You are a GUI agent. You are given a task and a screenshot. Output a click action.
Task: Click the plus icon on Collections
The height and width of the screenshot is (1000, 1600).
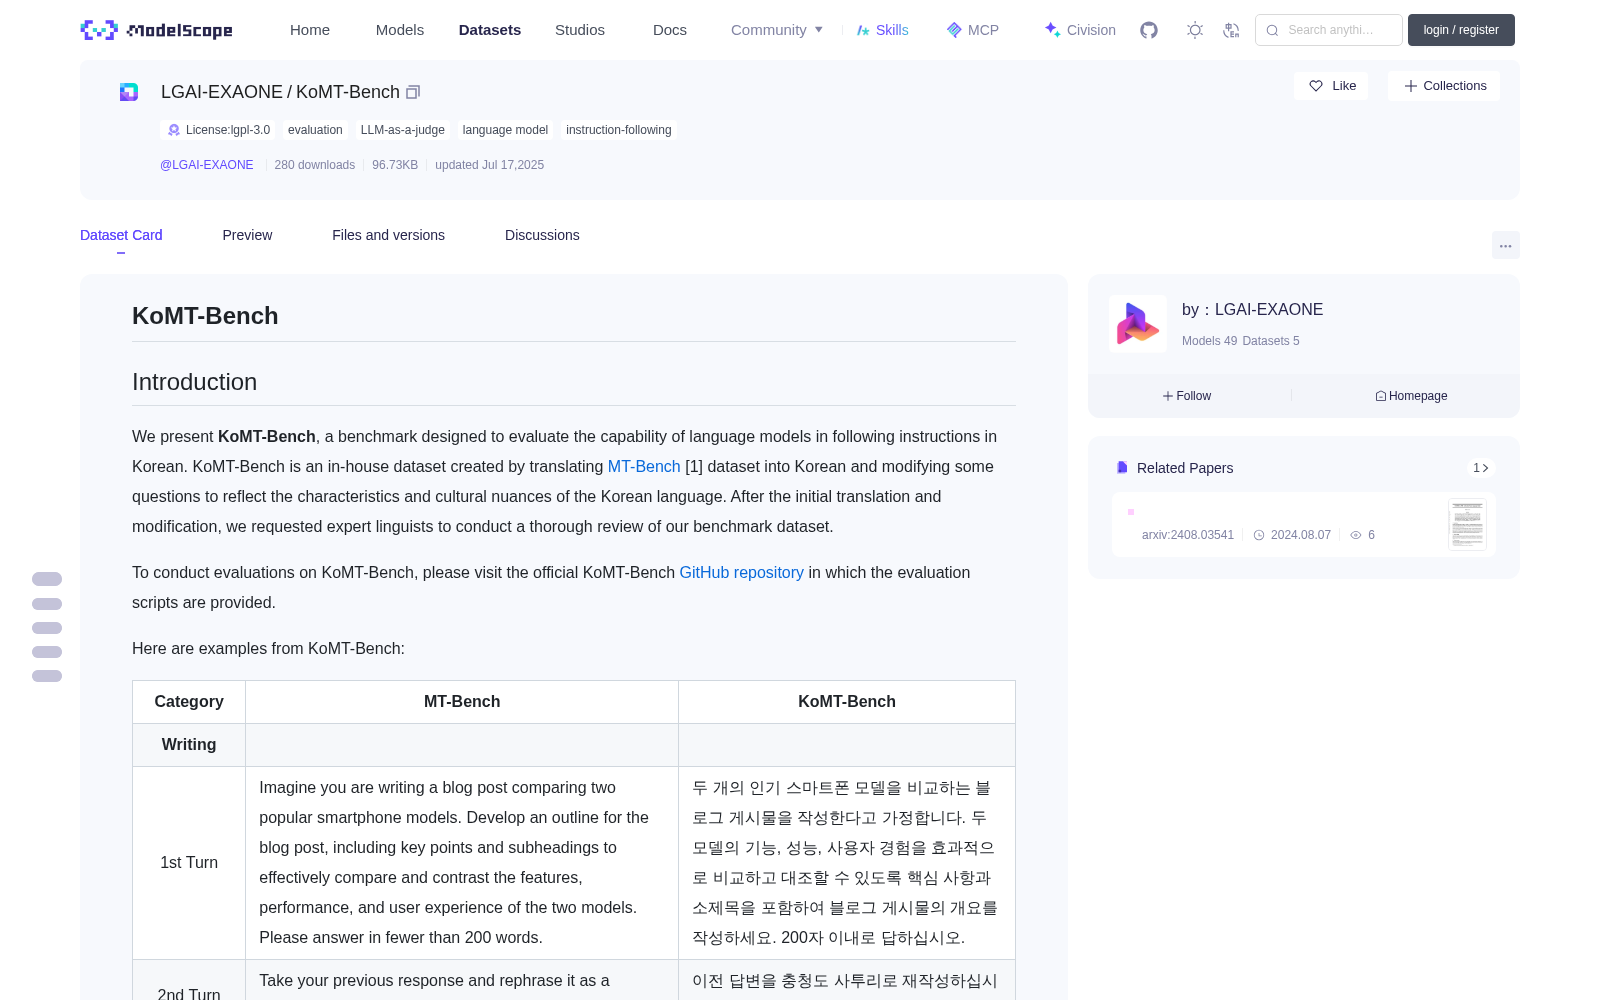1411,86
